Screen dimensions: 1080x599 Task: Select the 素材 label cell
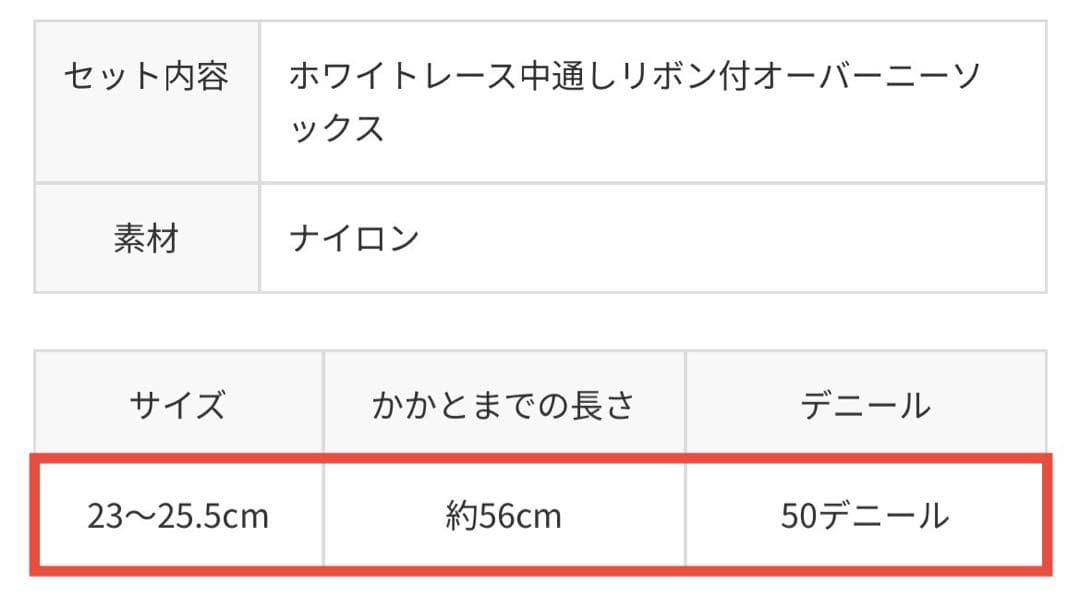[146, 239]
